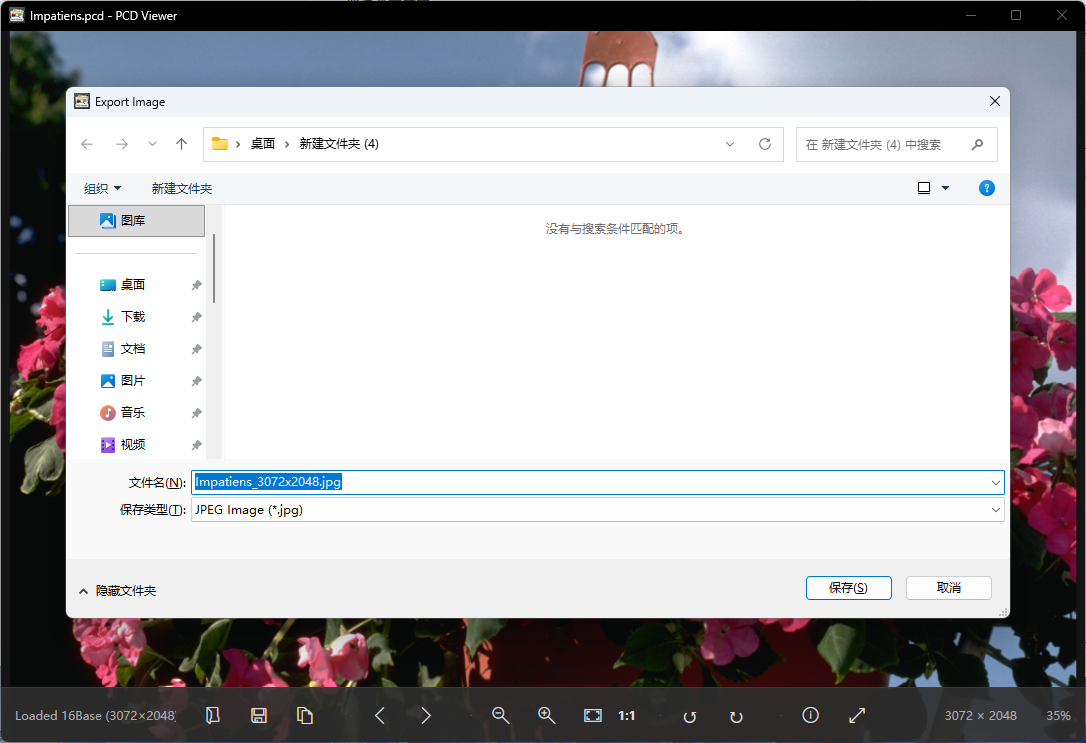Maximize the PCD Viewer window

(x=1015, y=15)
